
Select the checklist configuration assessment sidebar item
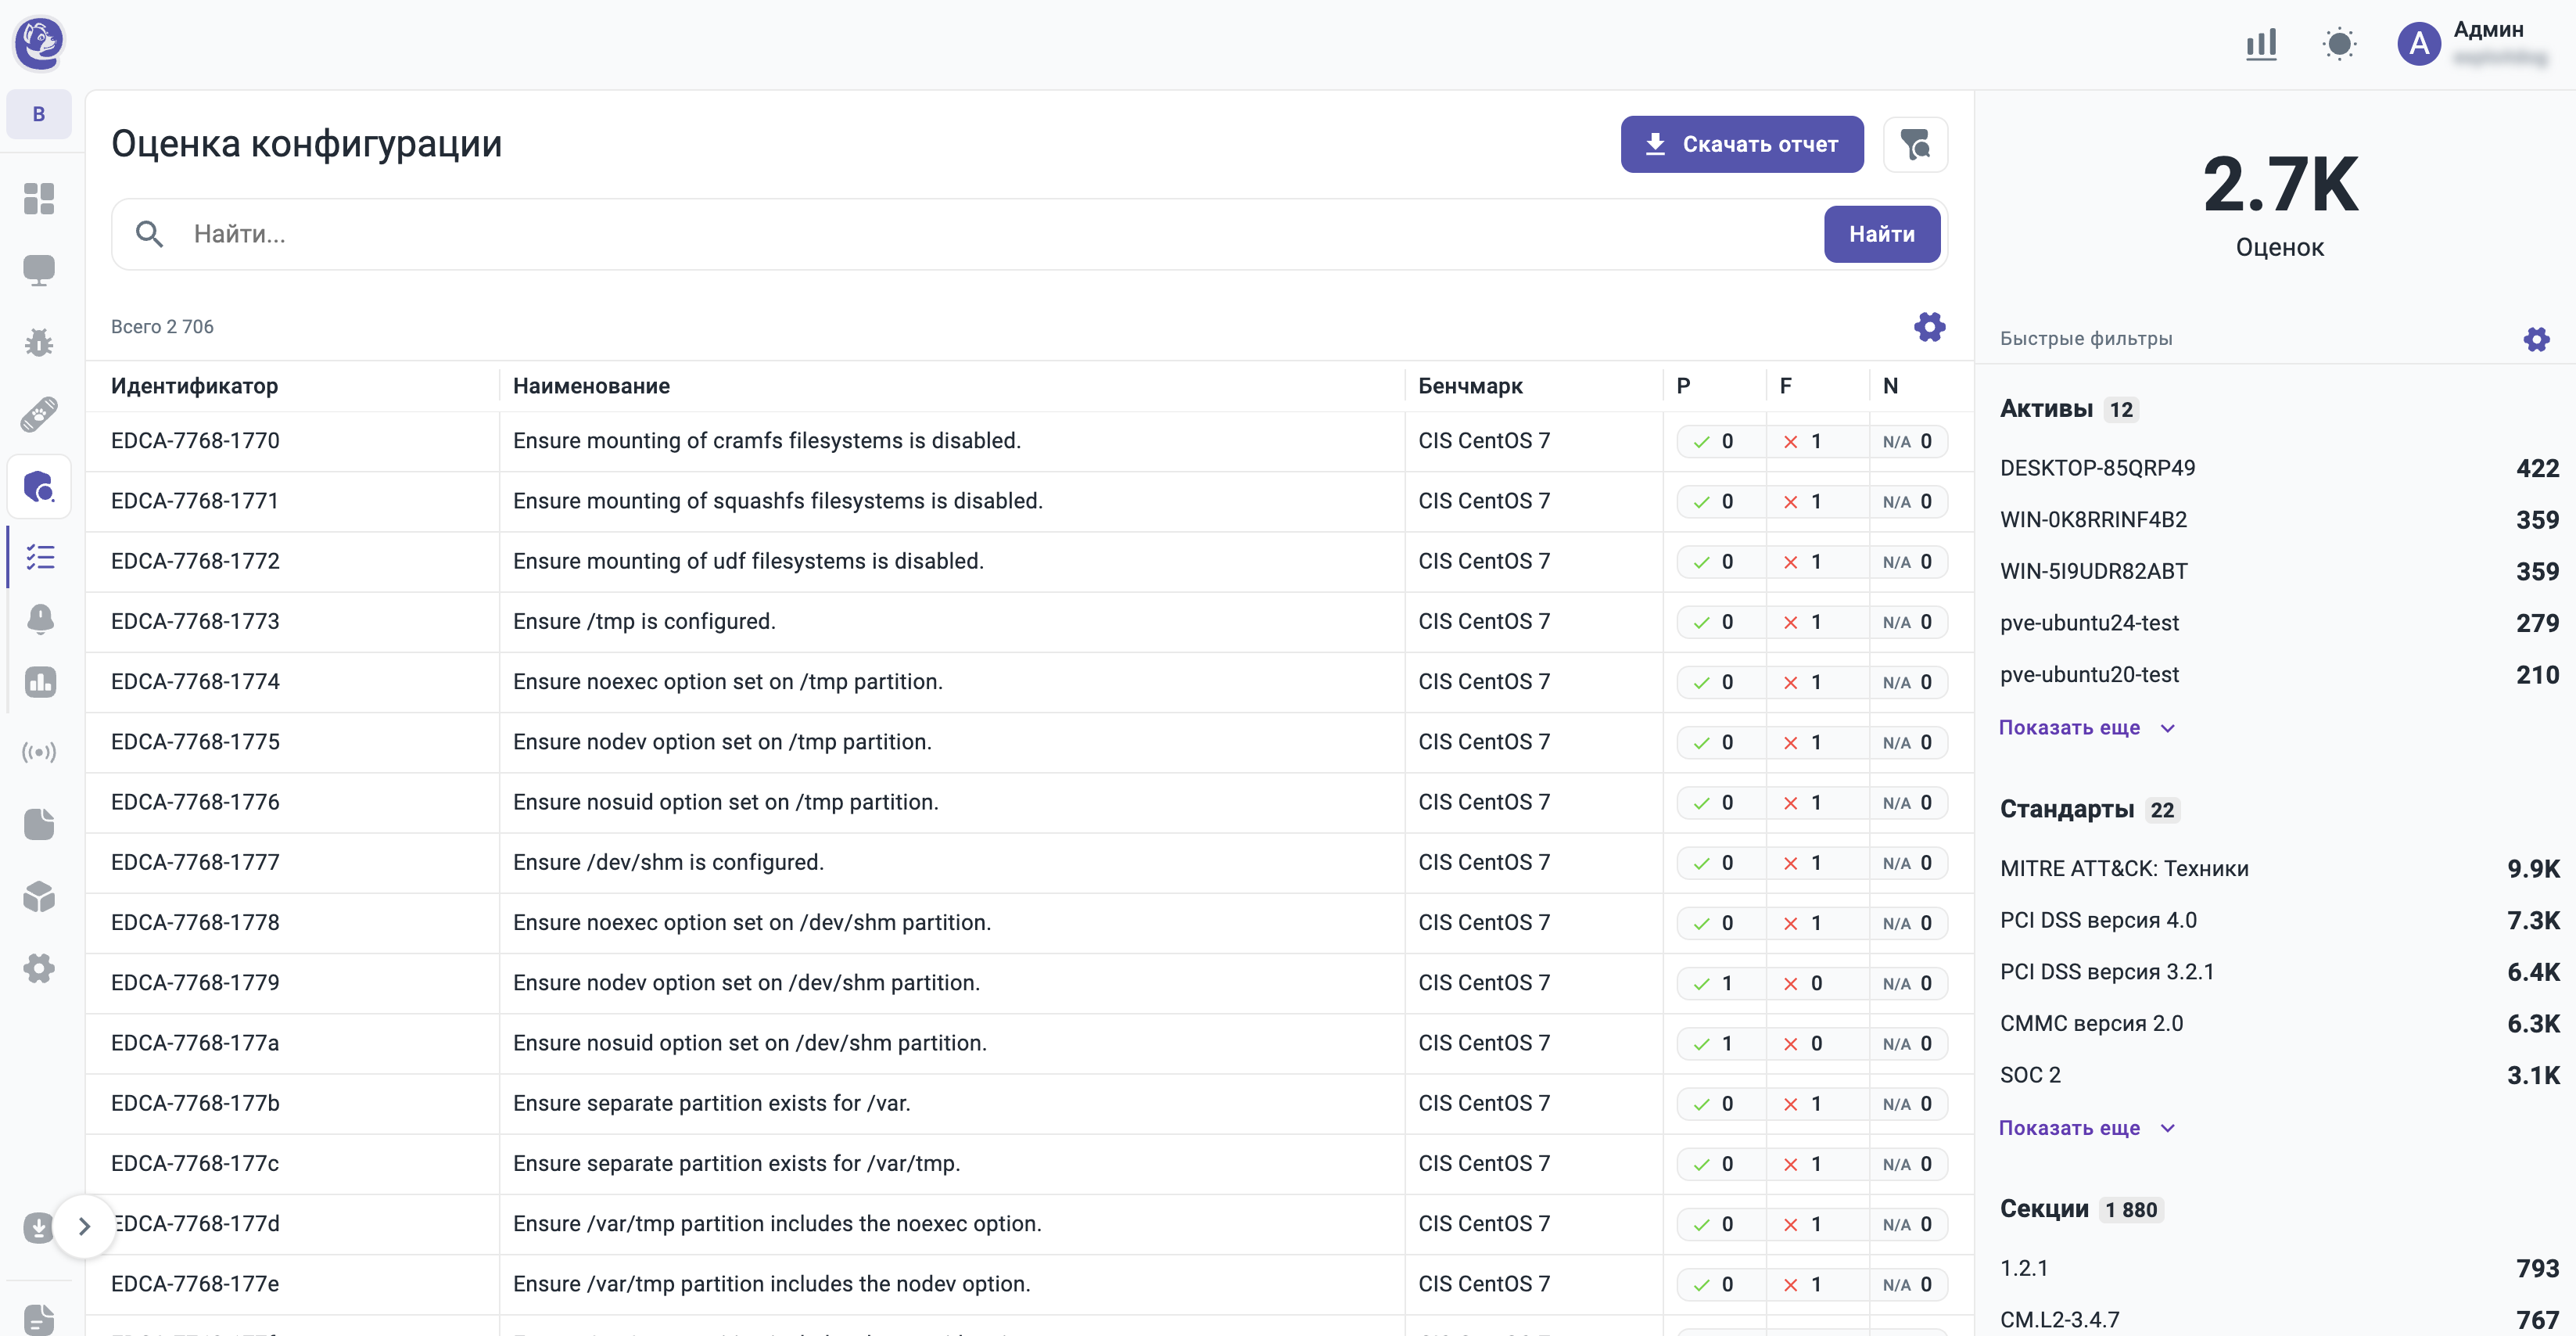pyautogui.click(x=40, y=557)
